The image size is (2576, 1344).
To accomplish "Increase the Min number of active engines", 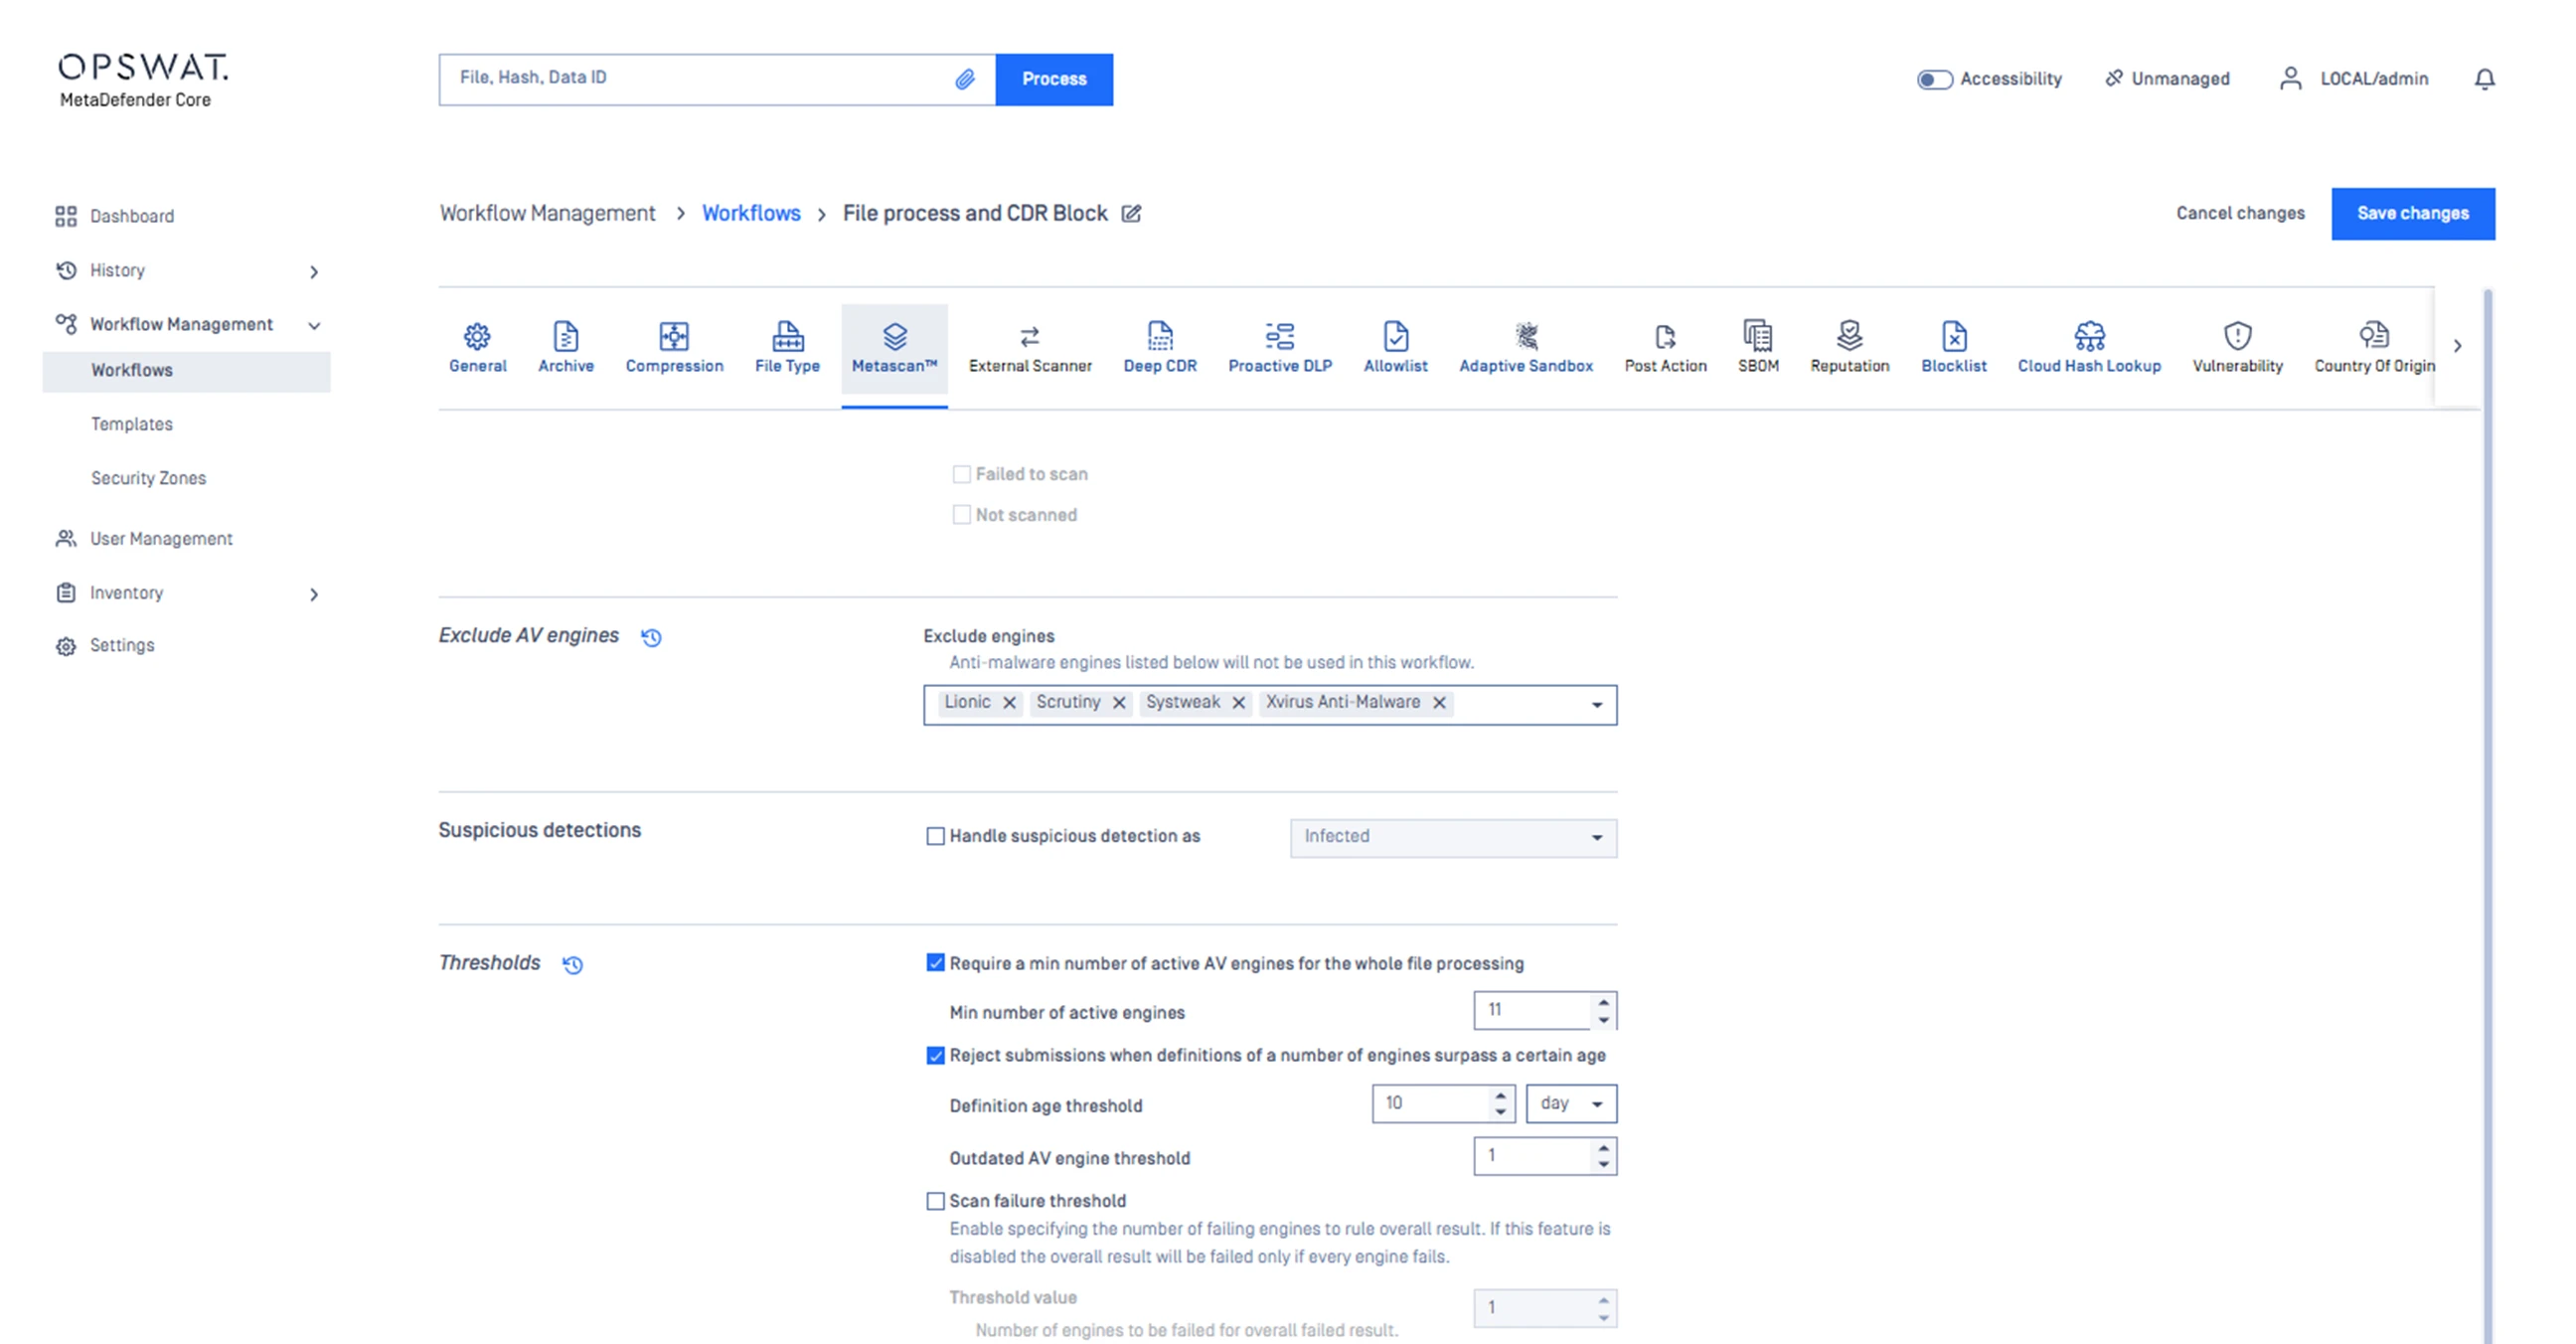I will tap(1603, 1002).
